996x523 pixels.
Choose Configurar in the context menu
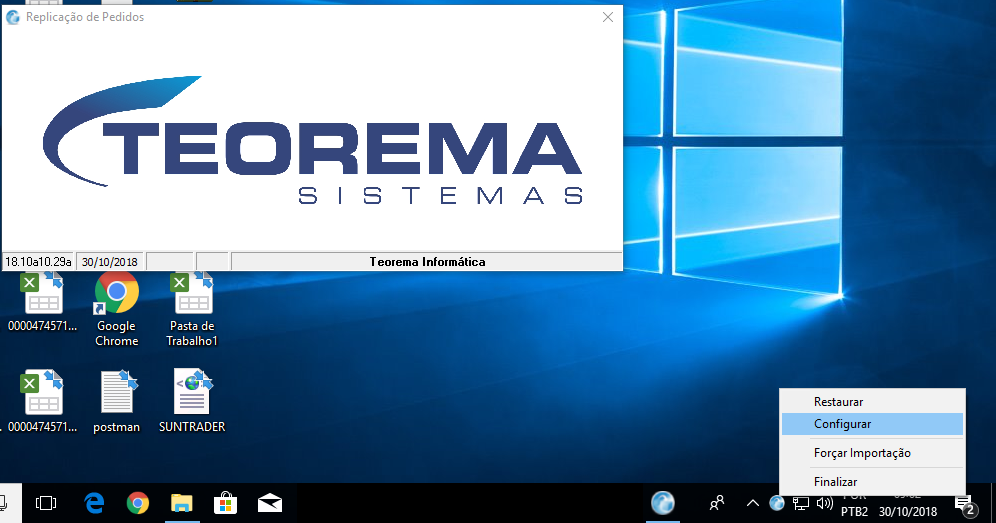pyautogui.click(x=872, y=424)
